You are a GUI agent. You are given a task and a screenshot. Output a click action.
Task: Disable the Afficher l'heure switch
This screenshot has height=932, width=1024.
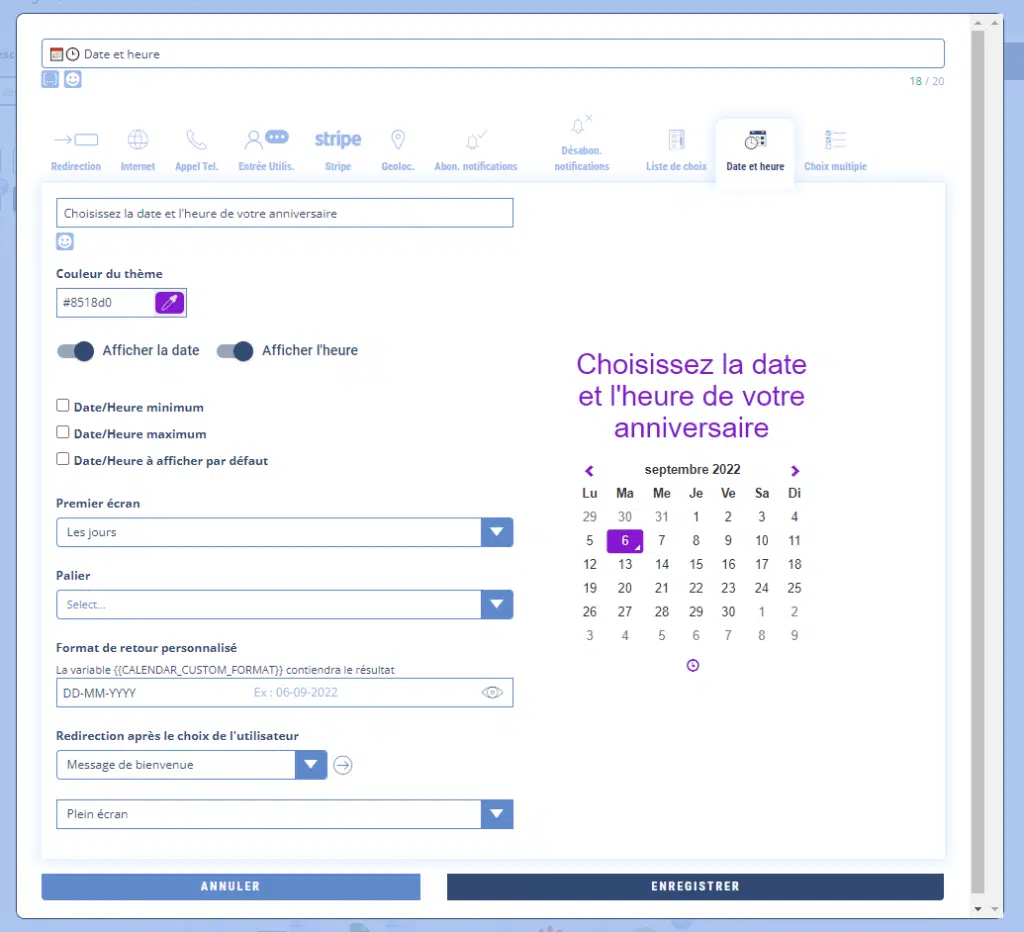pos(235,351)
